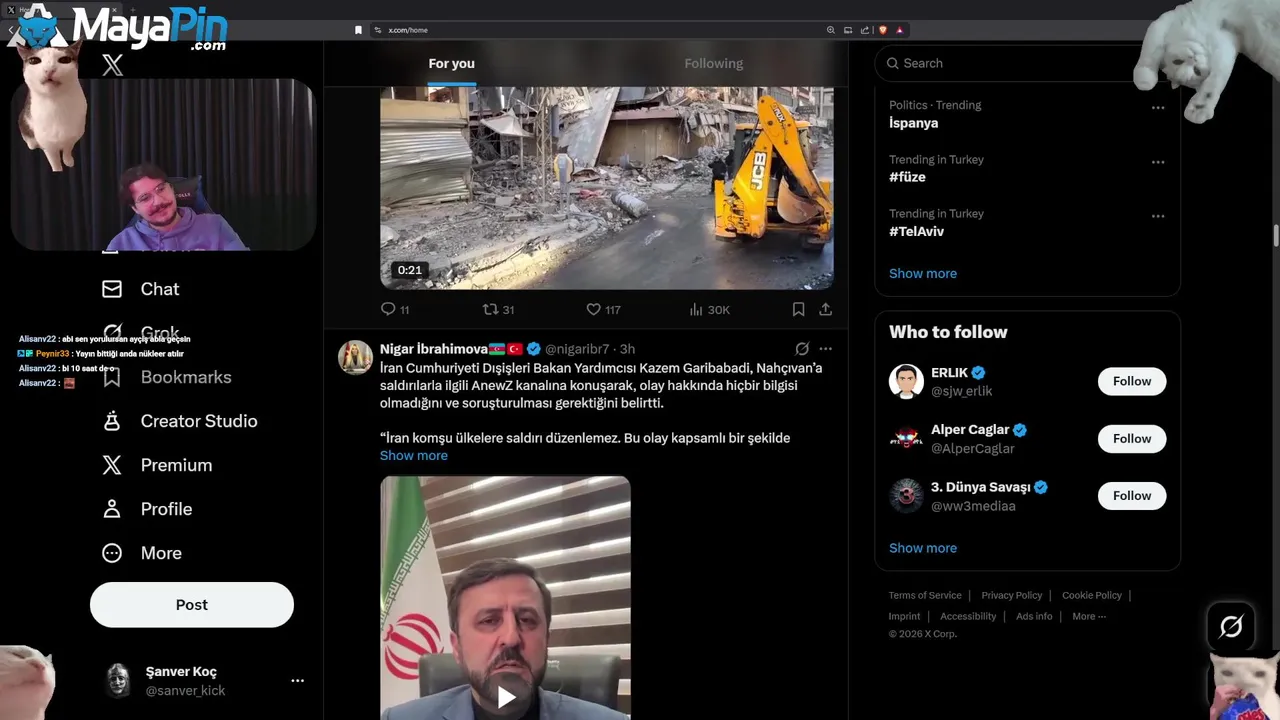Viewport: 1280px width, 720px height.
Task: Open the Cookie Policy link
Action: (1092, 595)
